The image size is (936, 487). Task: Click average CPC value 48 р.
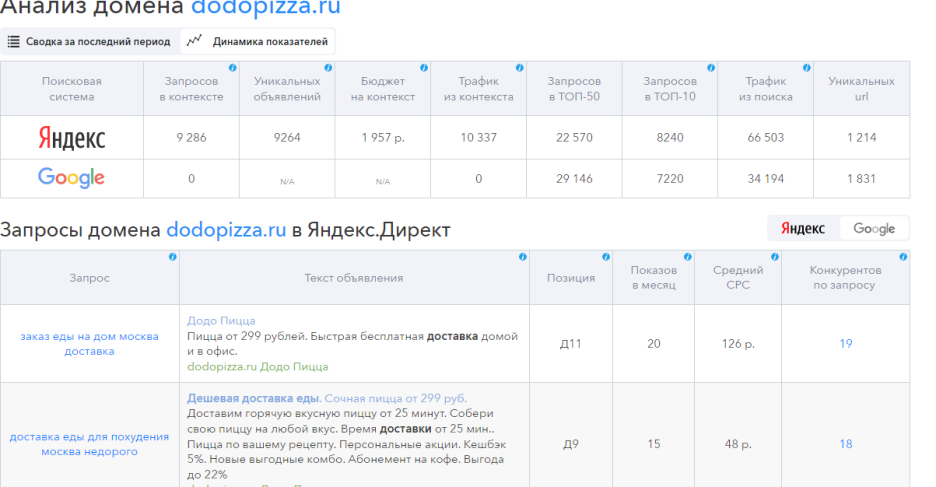click(x=738, y=444)
